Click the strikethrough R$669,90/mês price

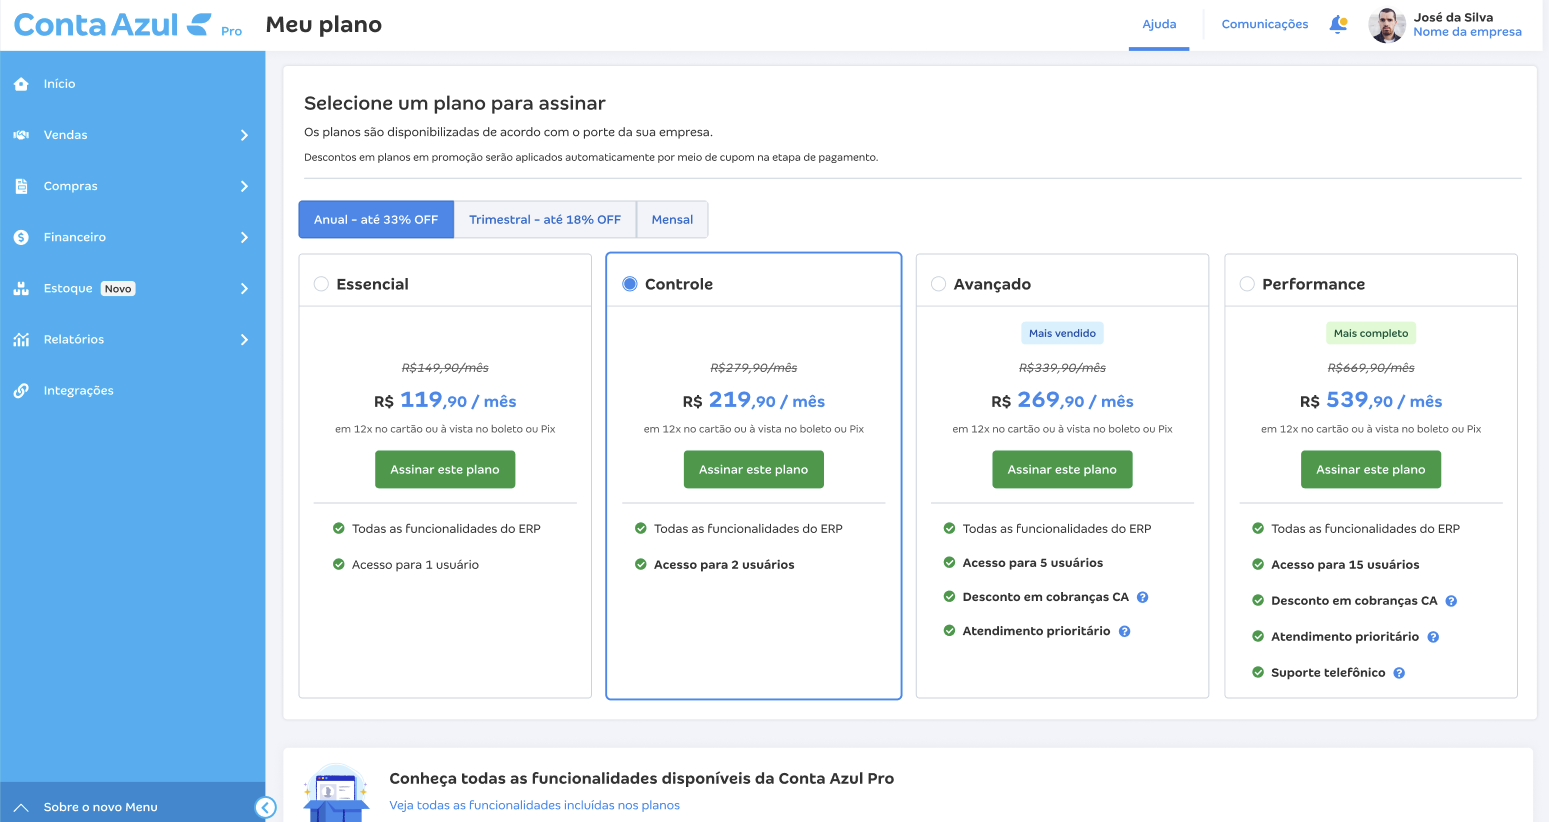pyautogui.click(x=1371, y=368)
